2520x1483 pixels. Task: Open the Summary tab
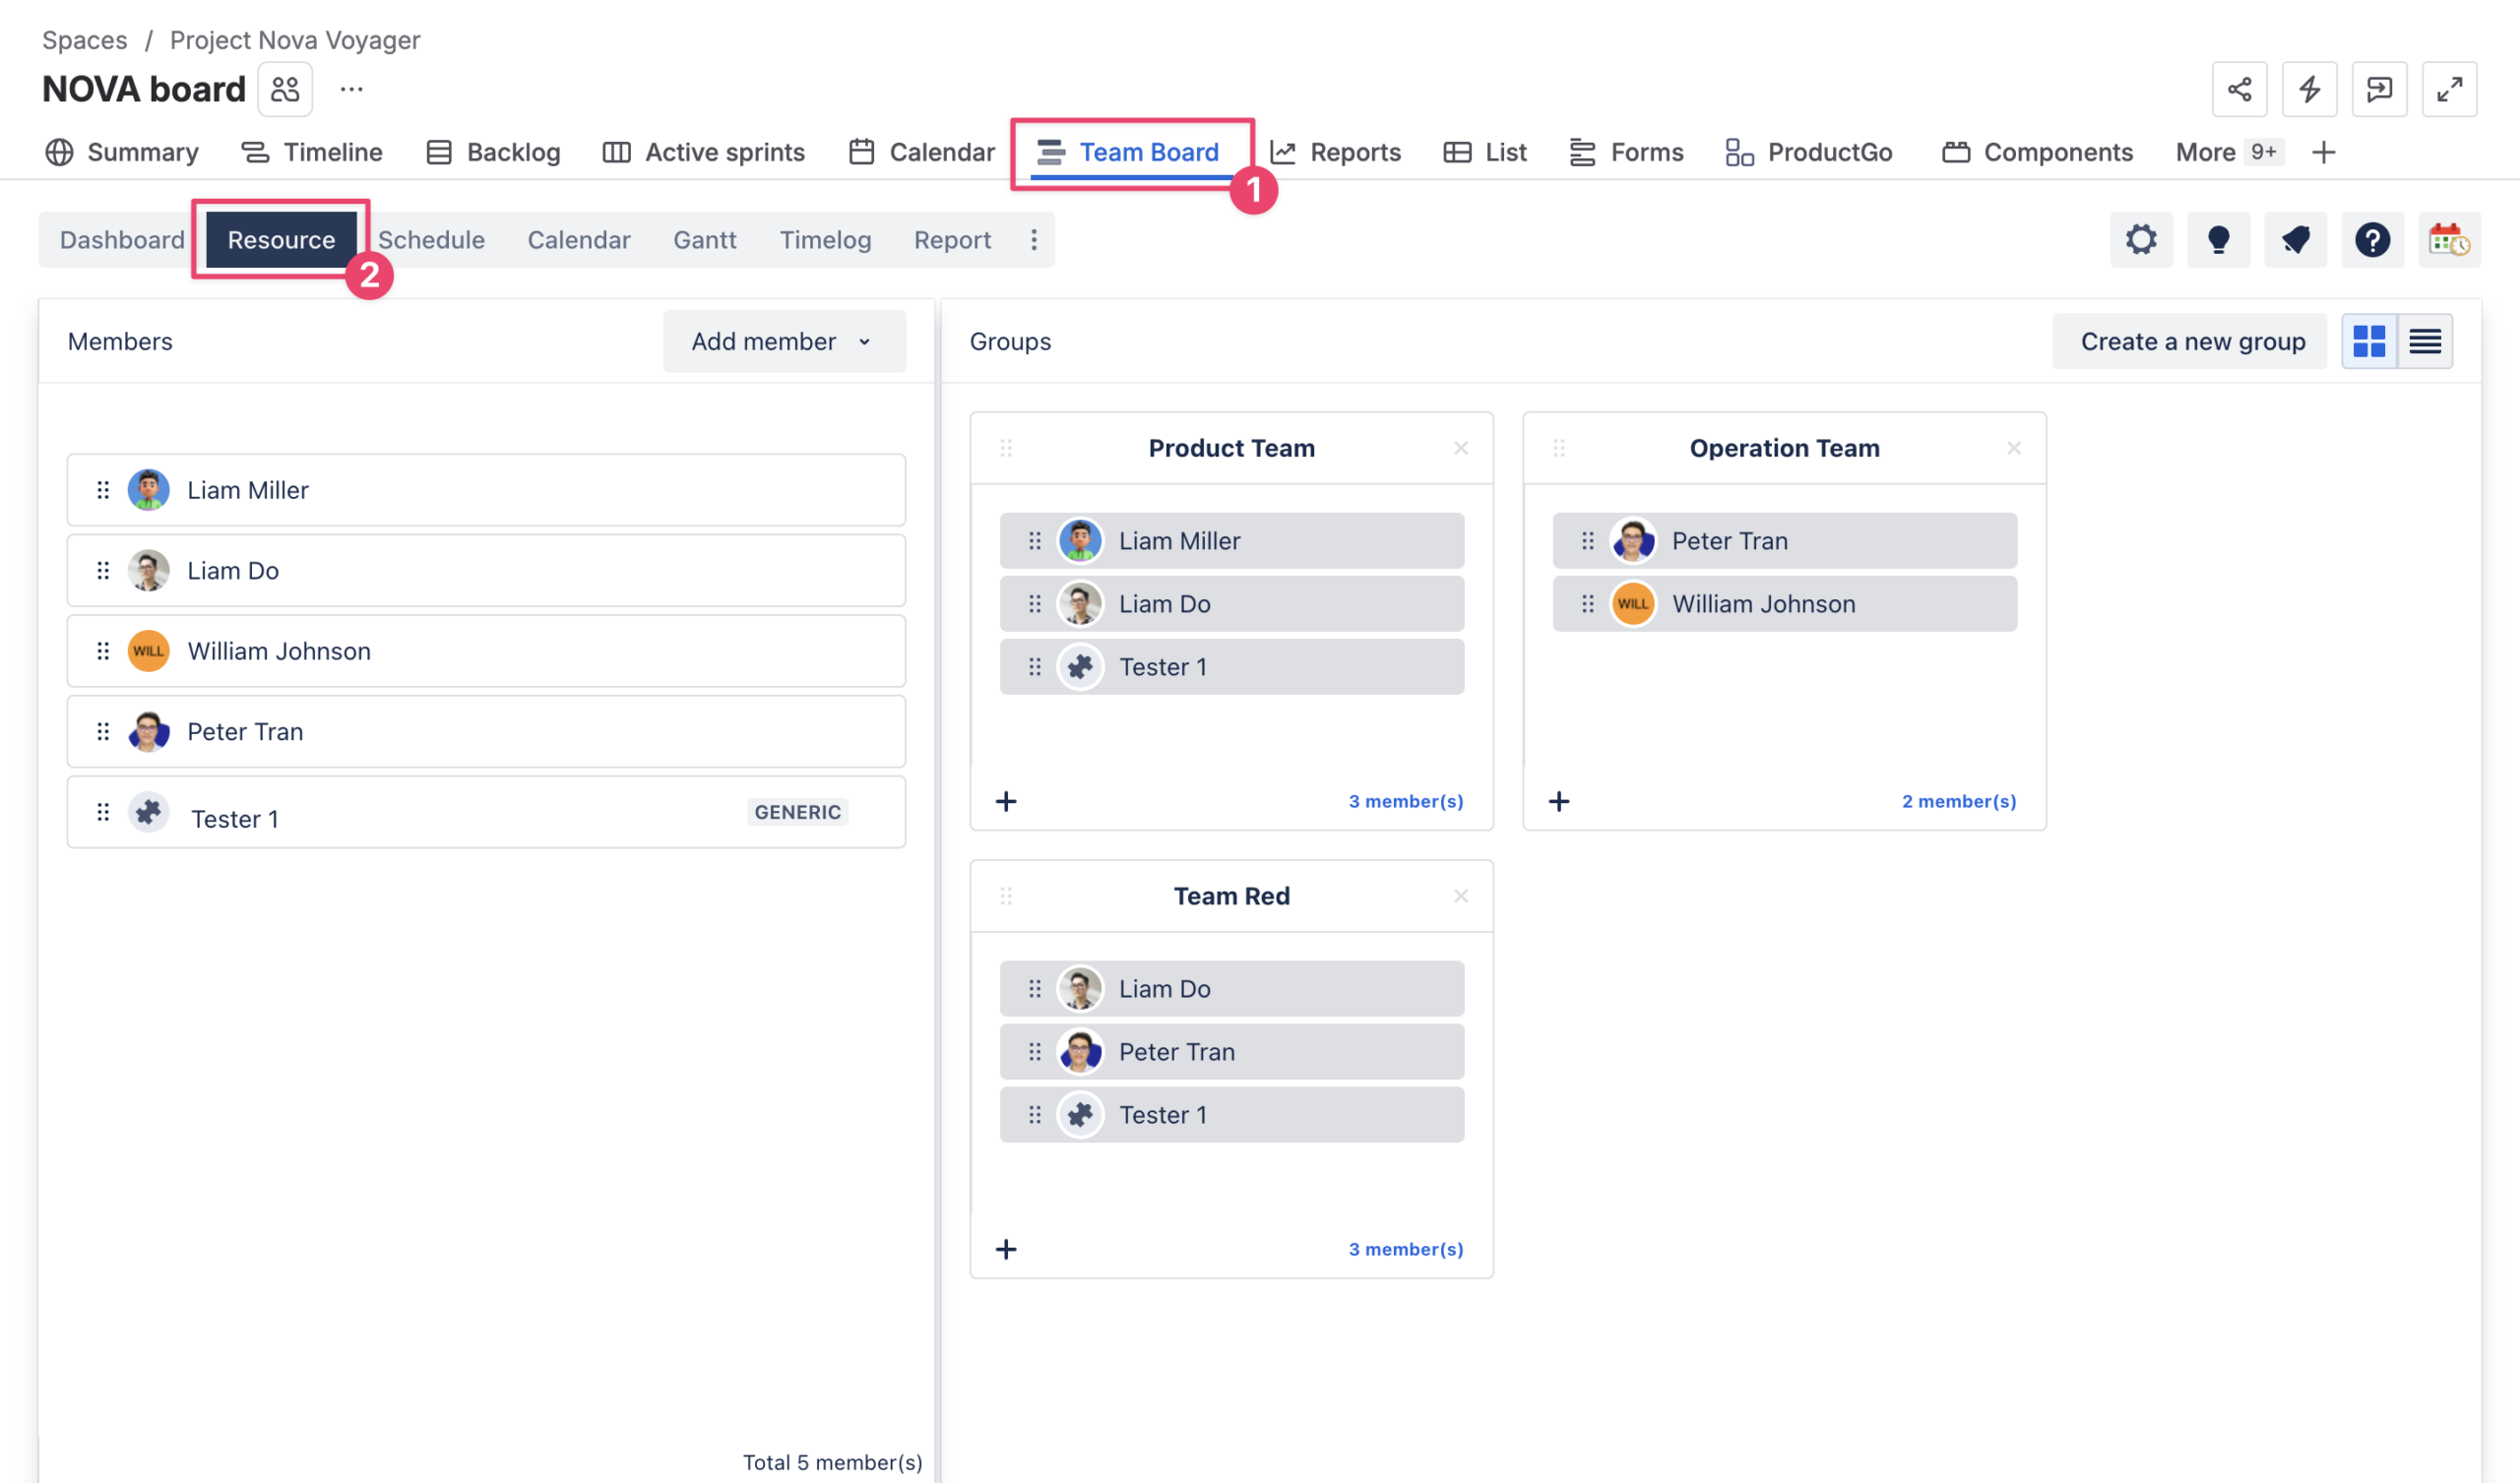pos(122,152)
